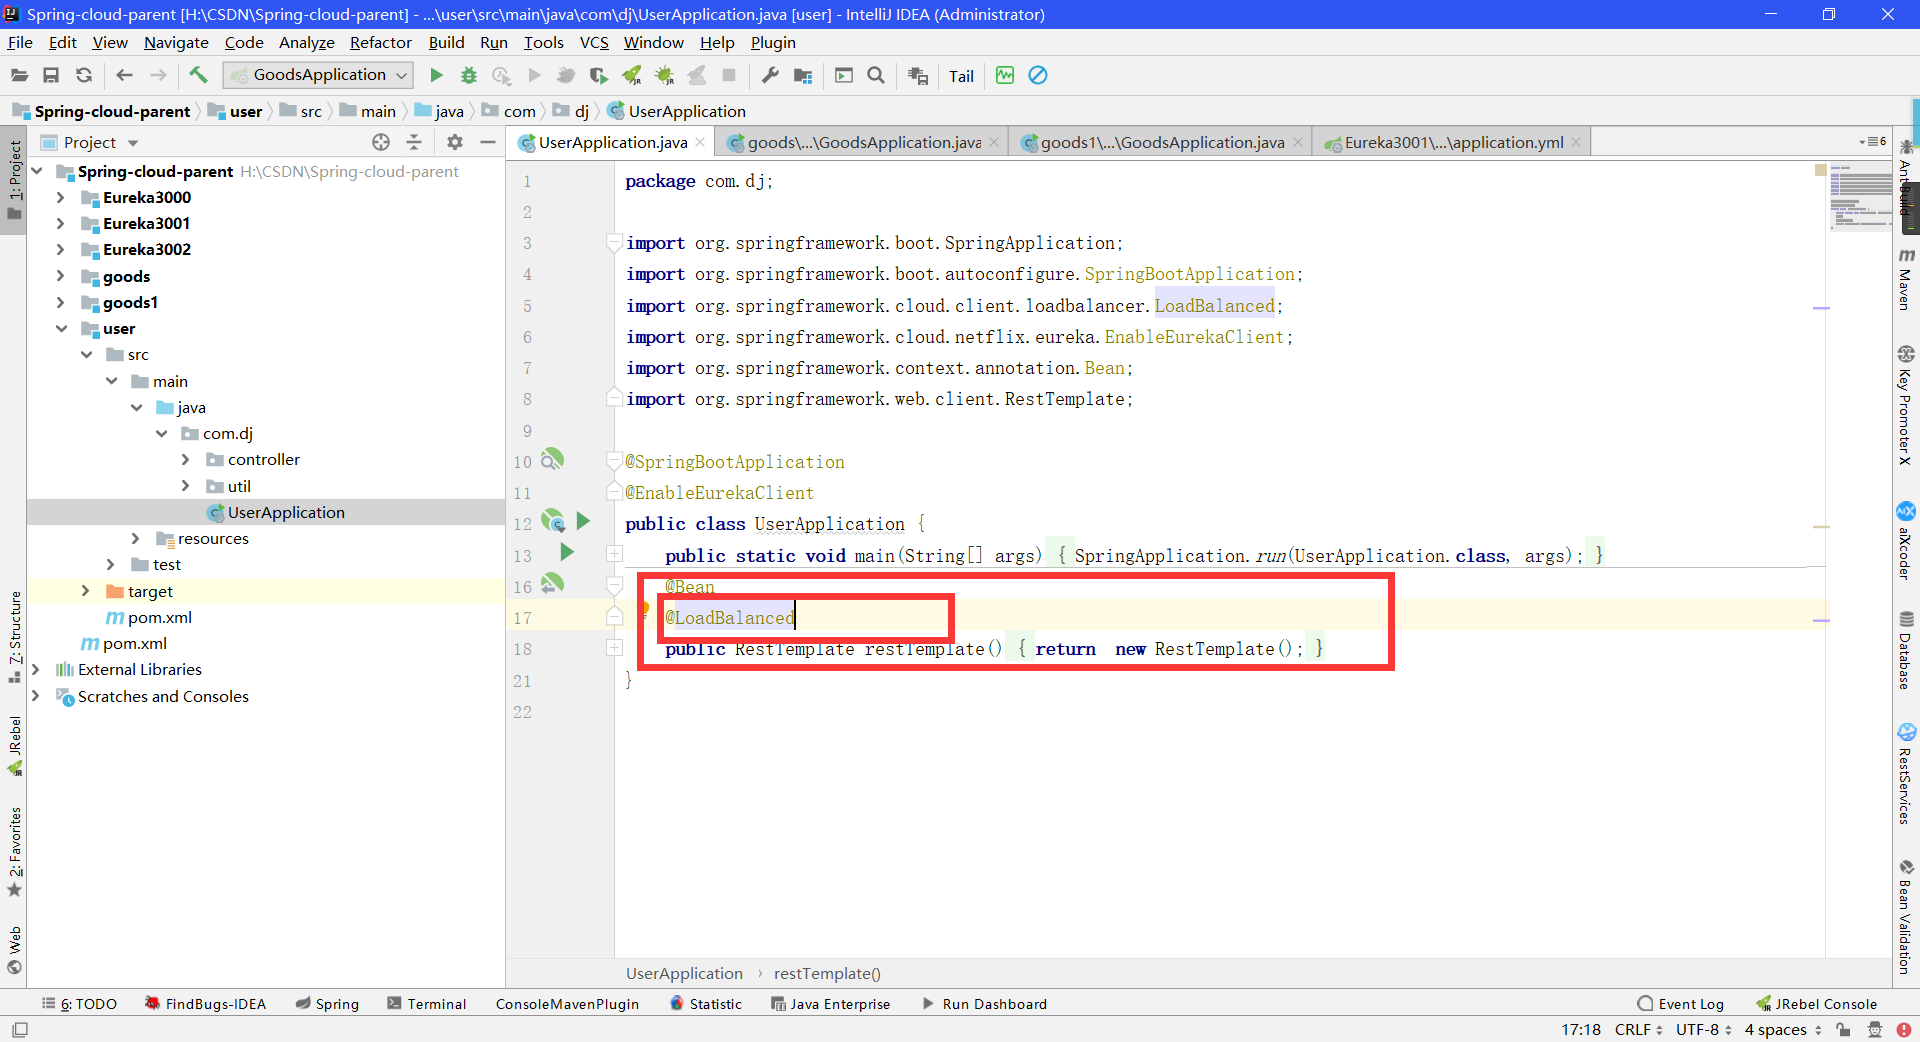Open Run Dashboard tool window
Screen dimensions: 1920x1042
[x=984, y=1003]
